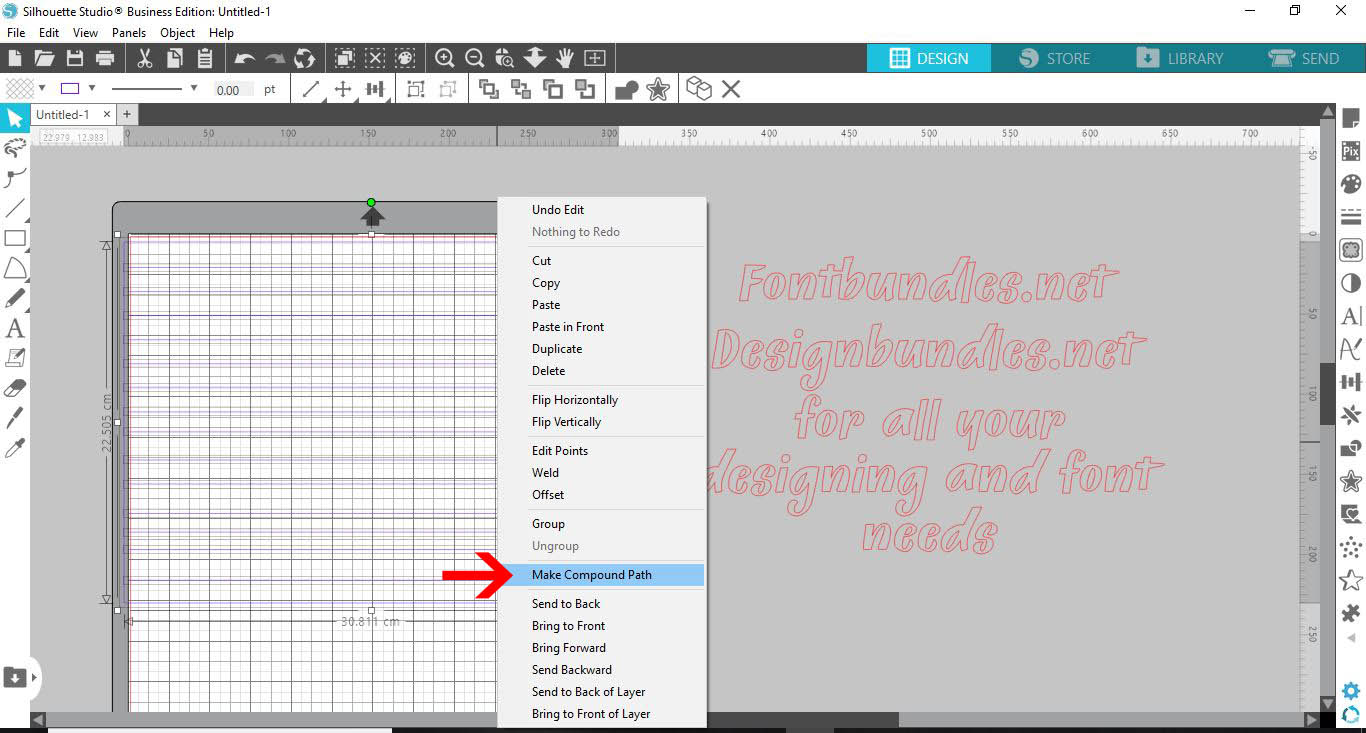Open the Library drawer icon at bottom-left
This screenshot has width=1366, height=733.
15,677
